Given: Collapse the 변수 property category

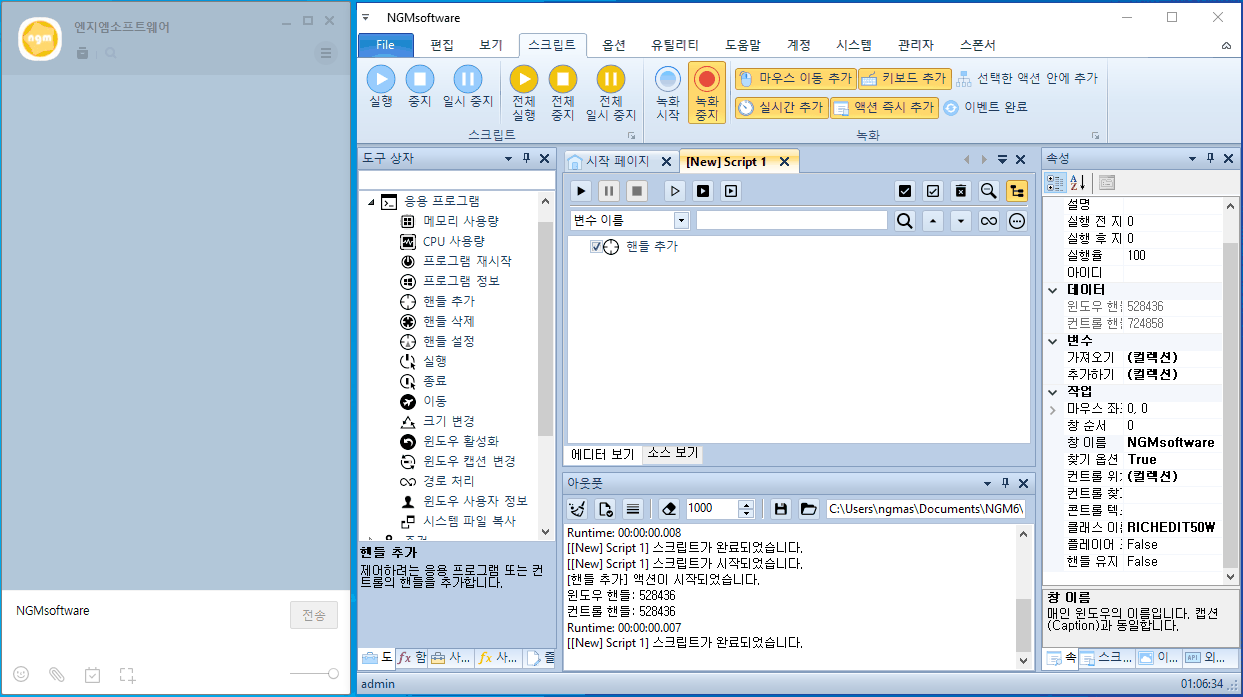Looking at the screenshot, I should 1052,341.
